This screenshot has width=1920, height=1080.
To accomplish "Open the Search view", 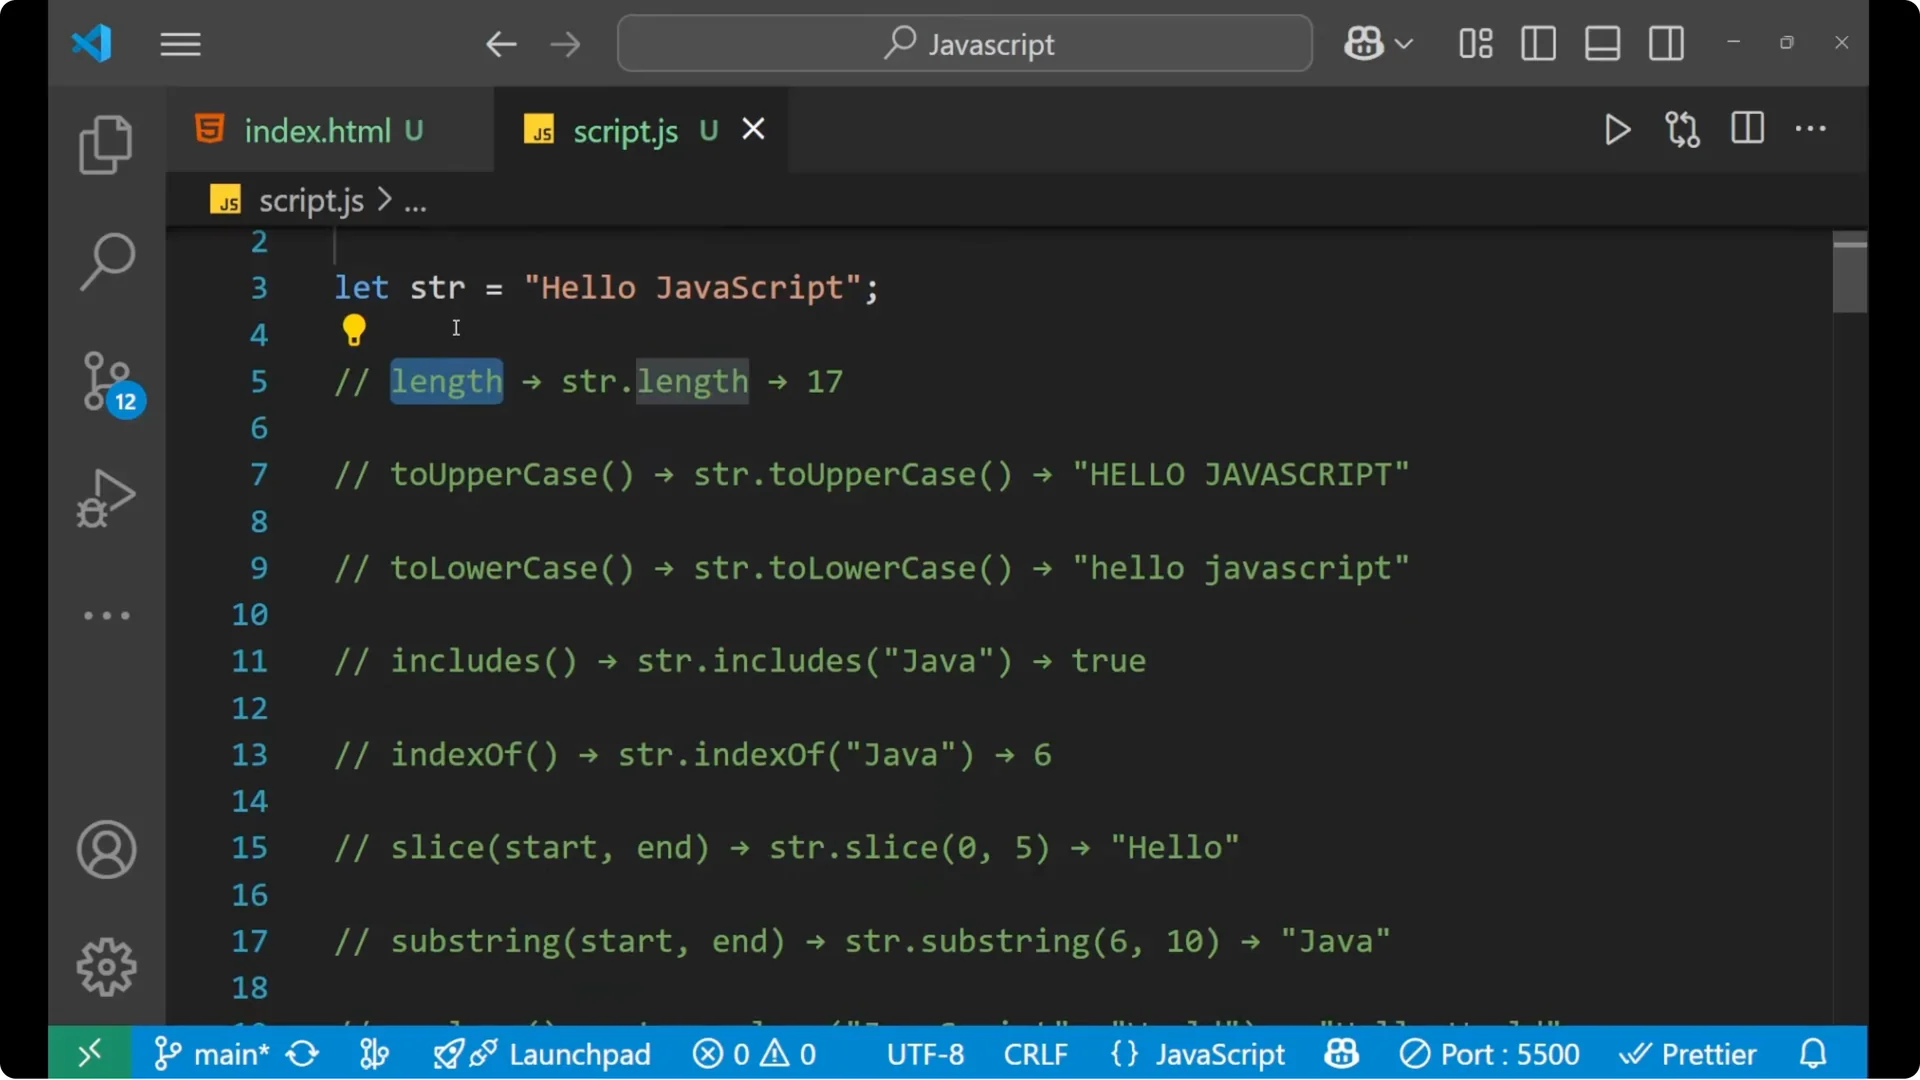I will [106, 260].
